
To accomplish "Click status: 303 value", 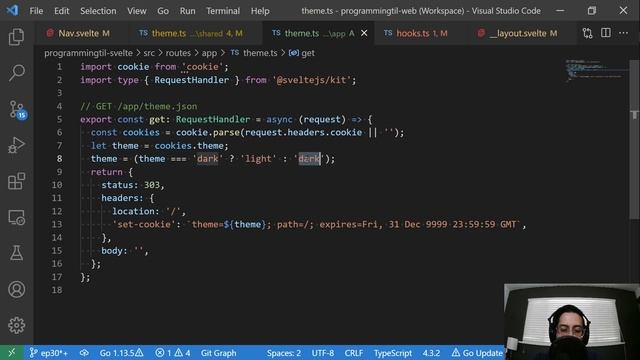I will point(152,185).
